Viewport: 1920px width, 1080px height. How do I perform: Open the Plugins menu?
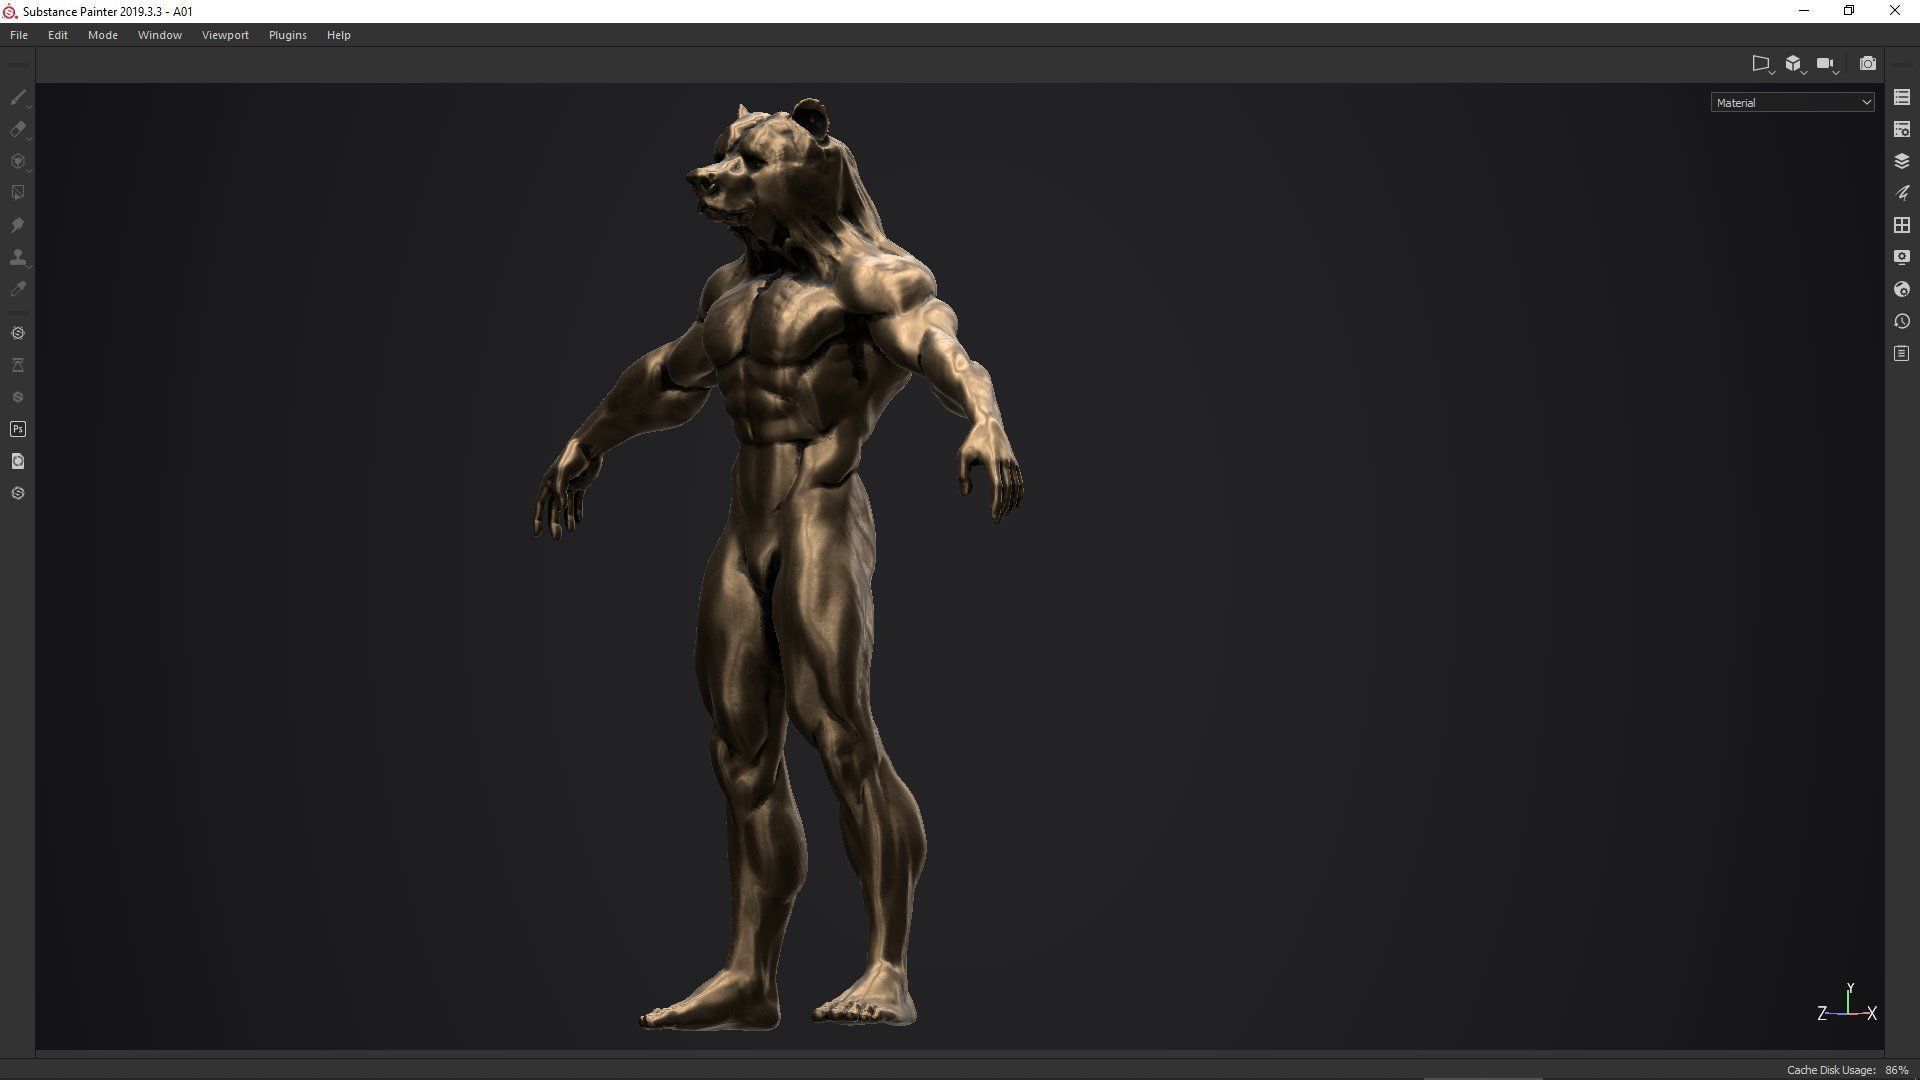coord(288,35)
